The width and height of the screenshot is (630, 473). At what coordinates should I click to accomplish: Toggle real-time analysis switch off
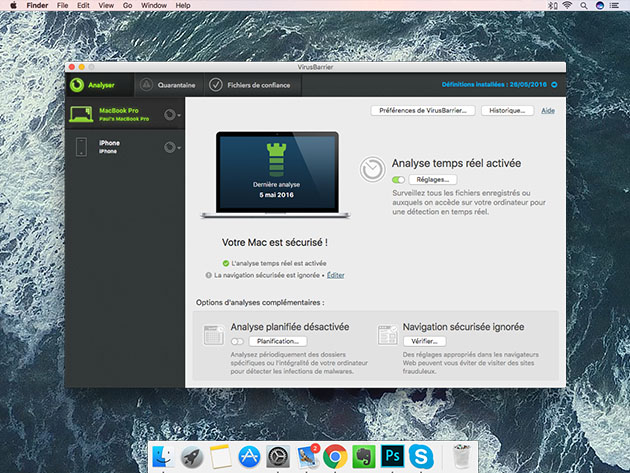pos(398,180)
